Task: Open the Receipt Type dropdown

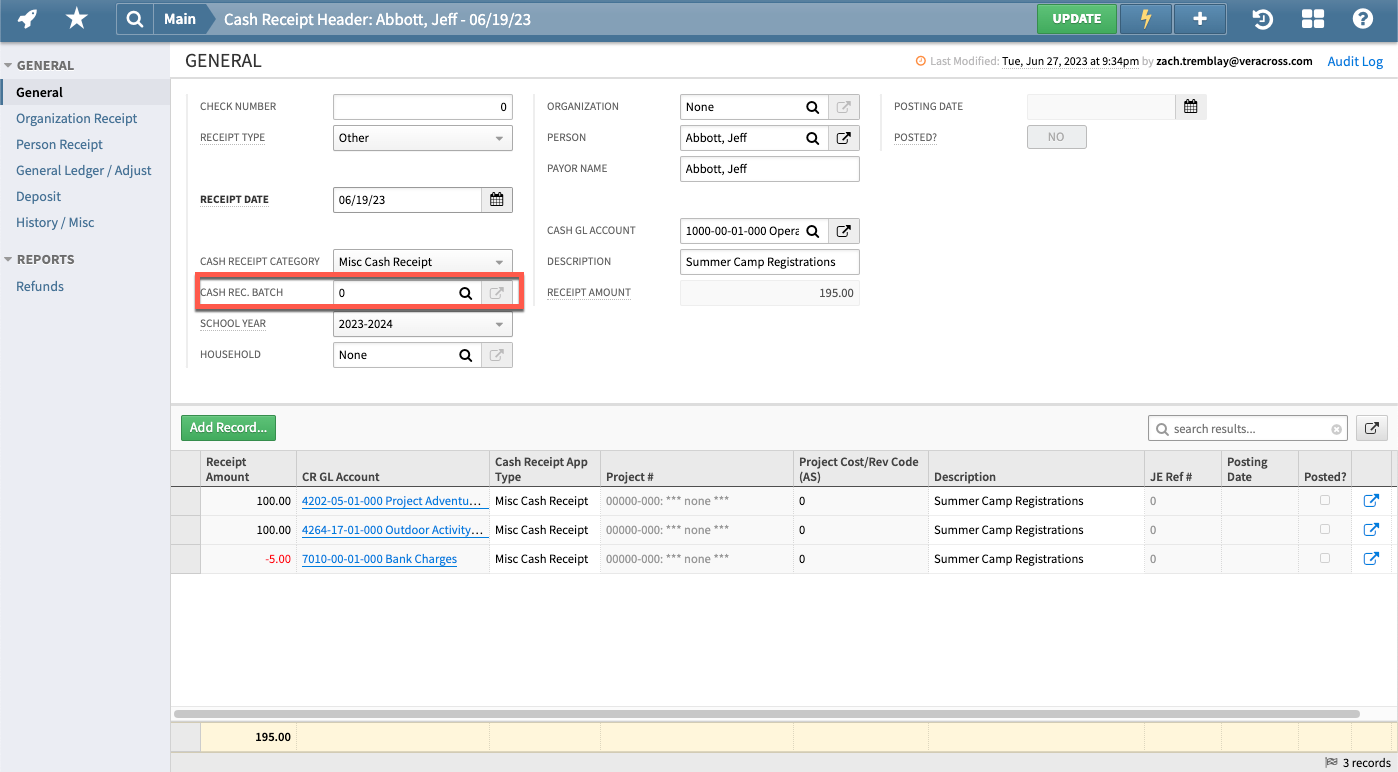Action: [x=497, y=137]
